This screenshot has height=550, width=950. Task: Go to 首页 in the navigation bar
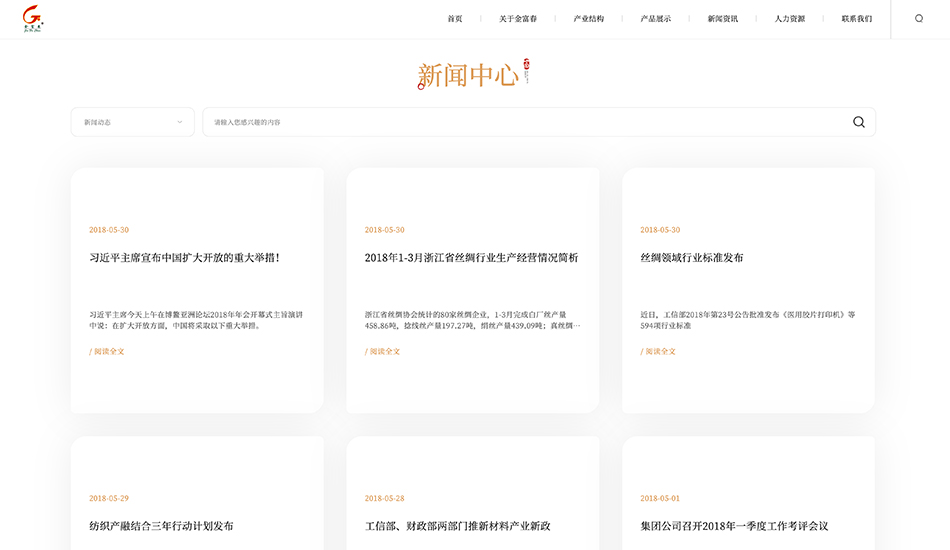(x=455, y=19)
